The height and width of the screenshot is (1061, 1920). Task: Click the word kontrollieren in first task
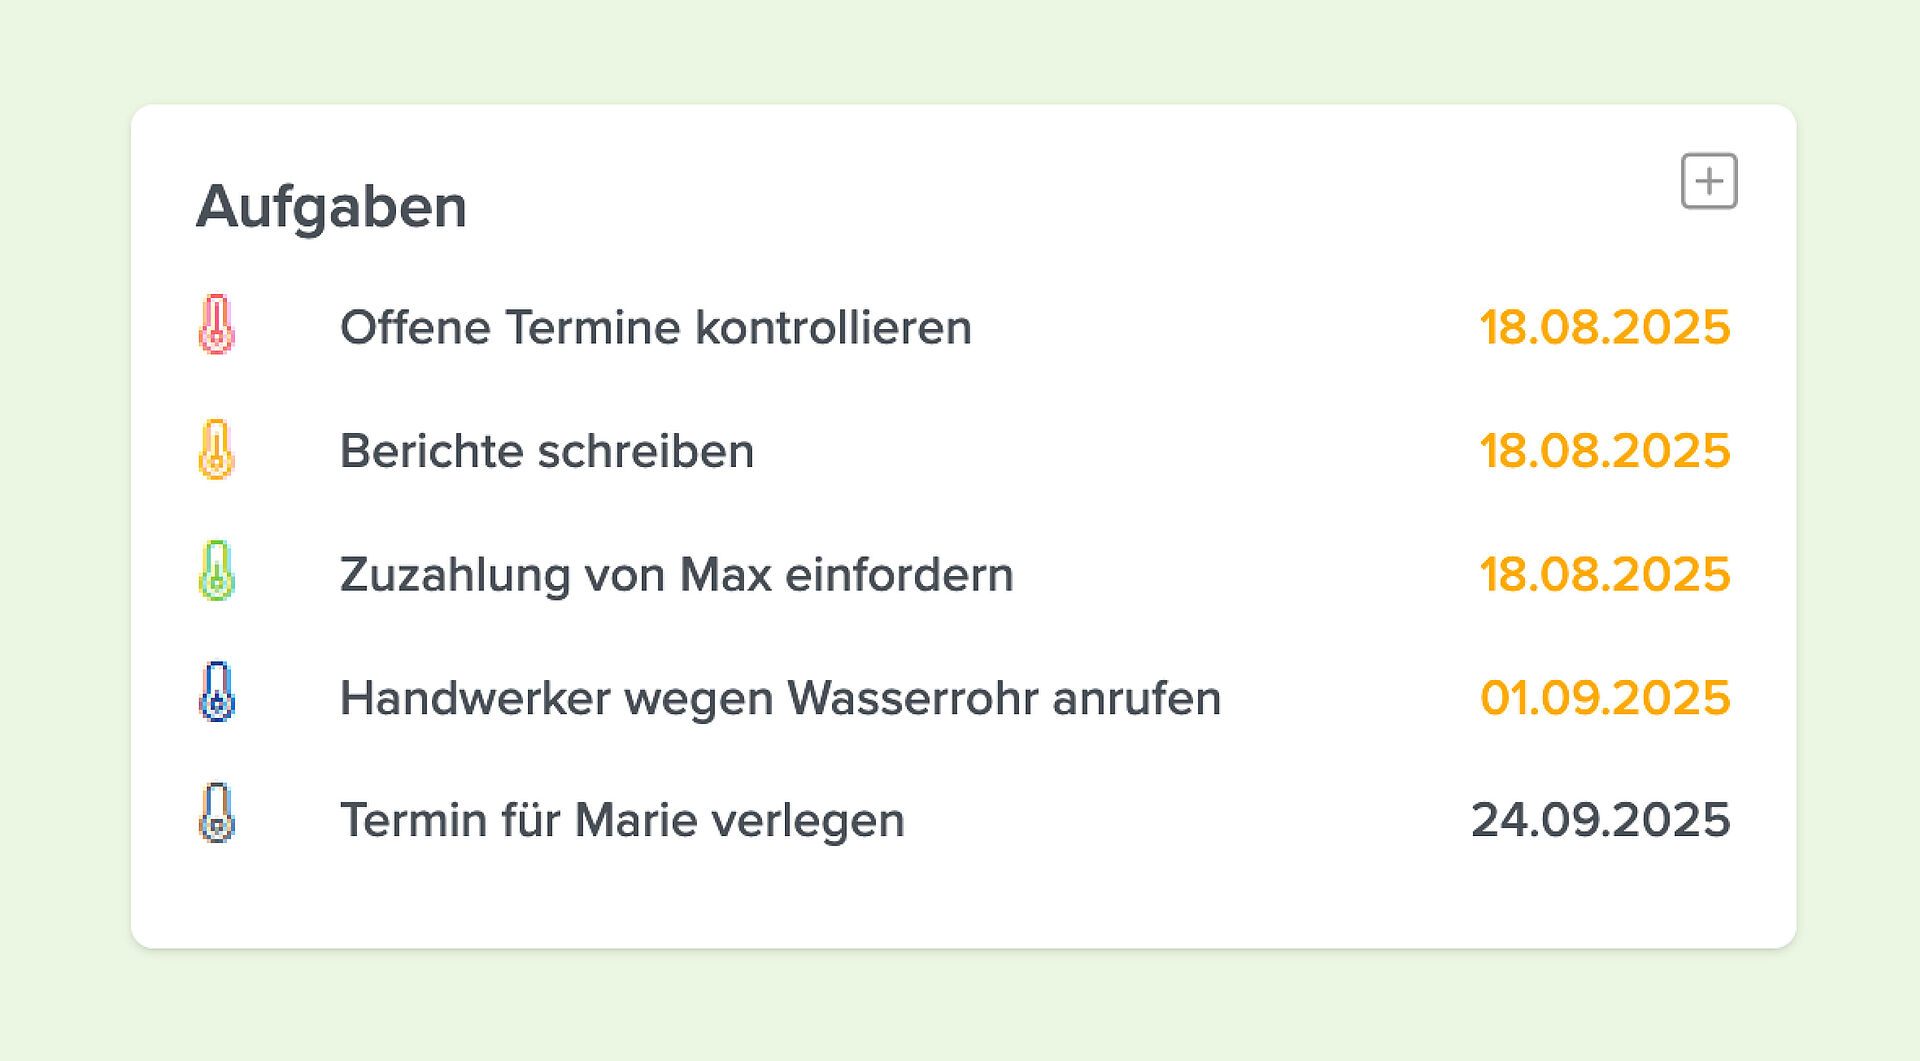833,327
